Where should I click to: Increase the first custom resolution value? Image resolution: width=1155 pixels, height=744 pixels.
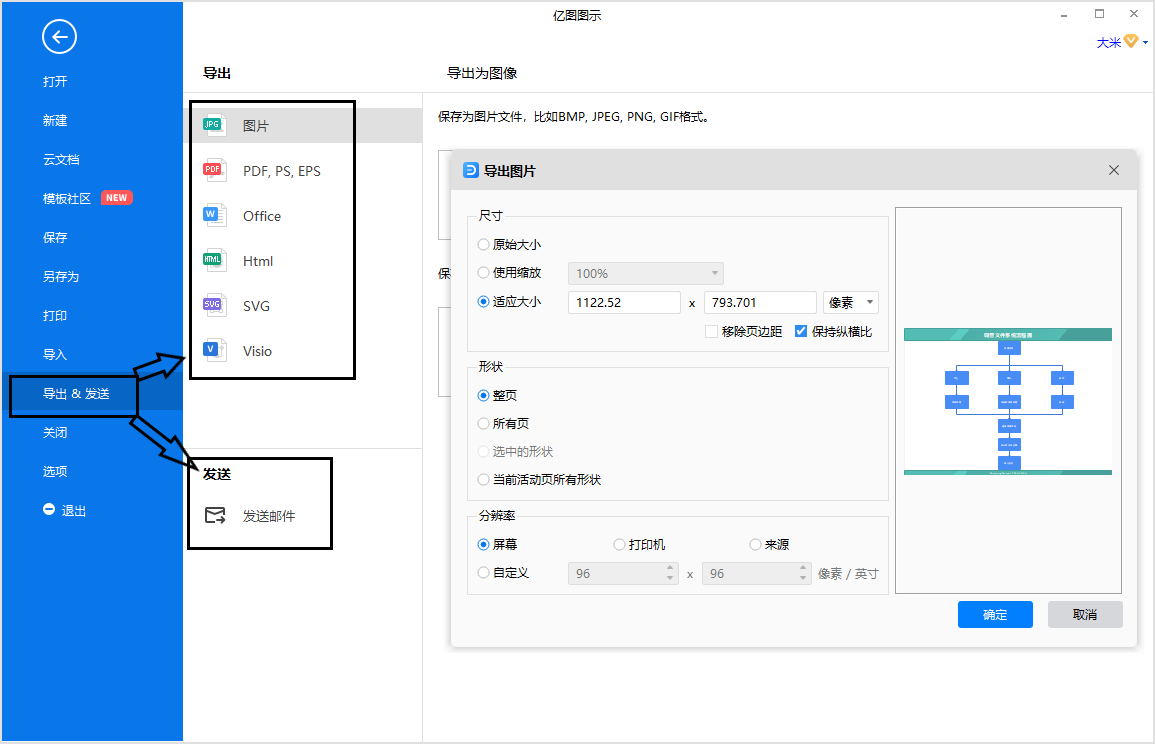(670, 568)
